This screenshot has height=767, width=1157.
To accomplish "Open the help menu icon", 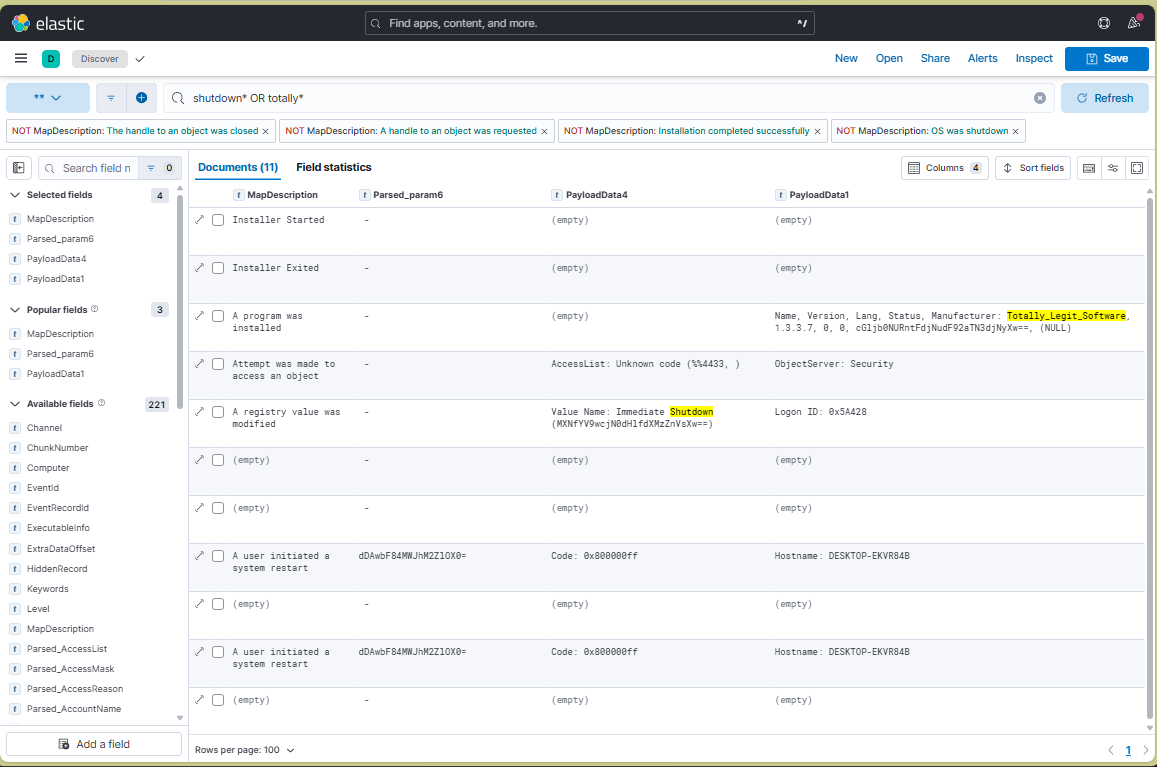I will [1104, 22].
